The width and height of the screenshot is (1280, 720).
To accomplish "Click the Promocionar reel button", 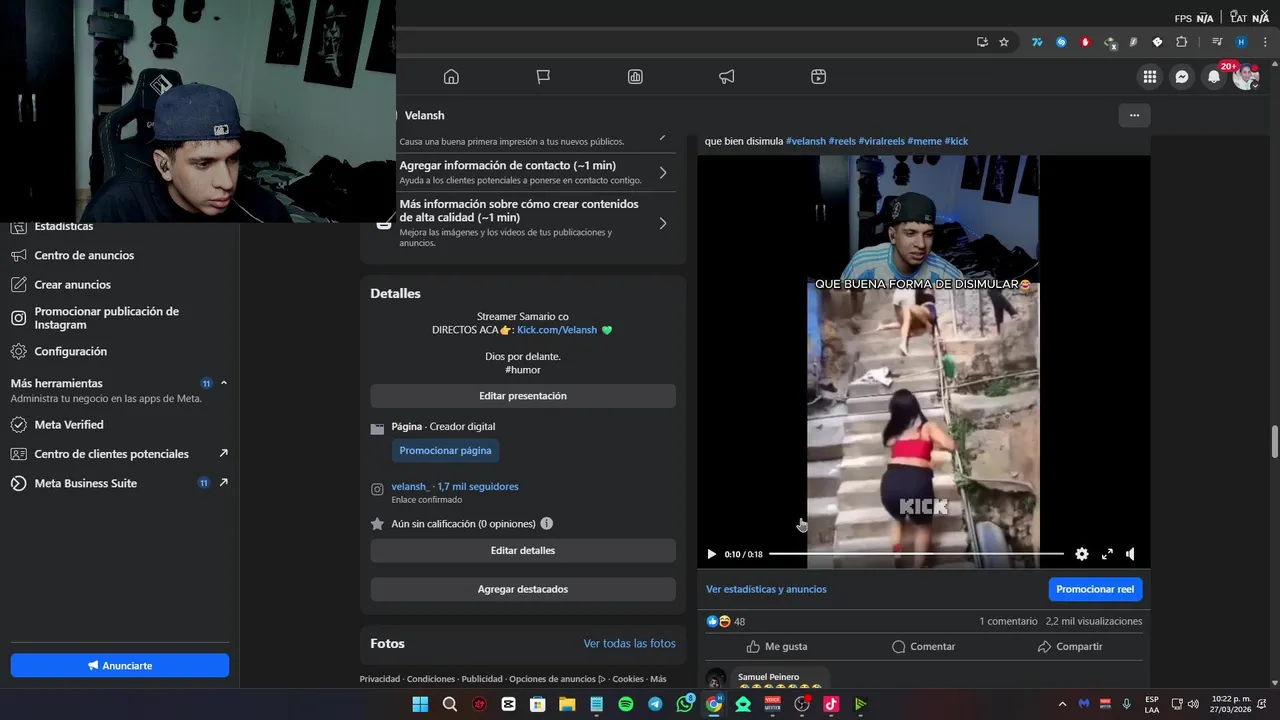I will tap(1095, 589).
